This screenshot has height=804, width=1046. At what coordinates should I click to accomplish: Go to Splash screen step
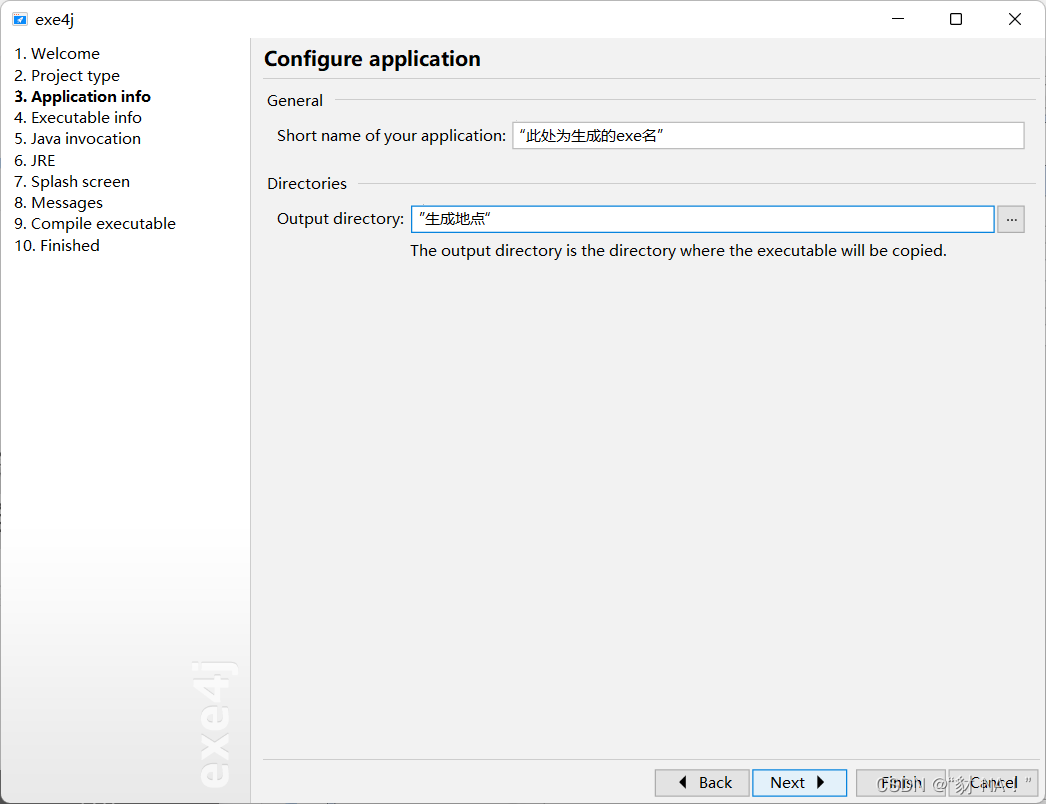pos(72,181)
